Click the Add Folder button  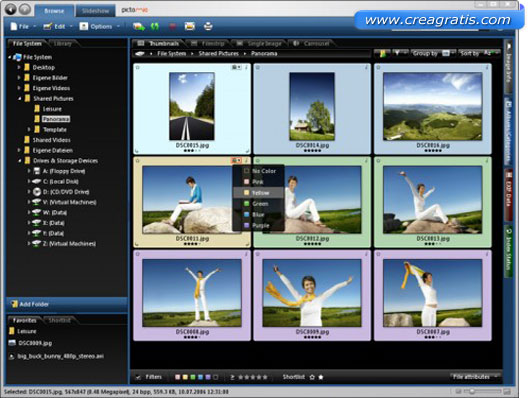click(x=67, y=304)
